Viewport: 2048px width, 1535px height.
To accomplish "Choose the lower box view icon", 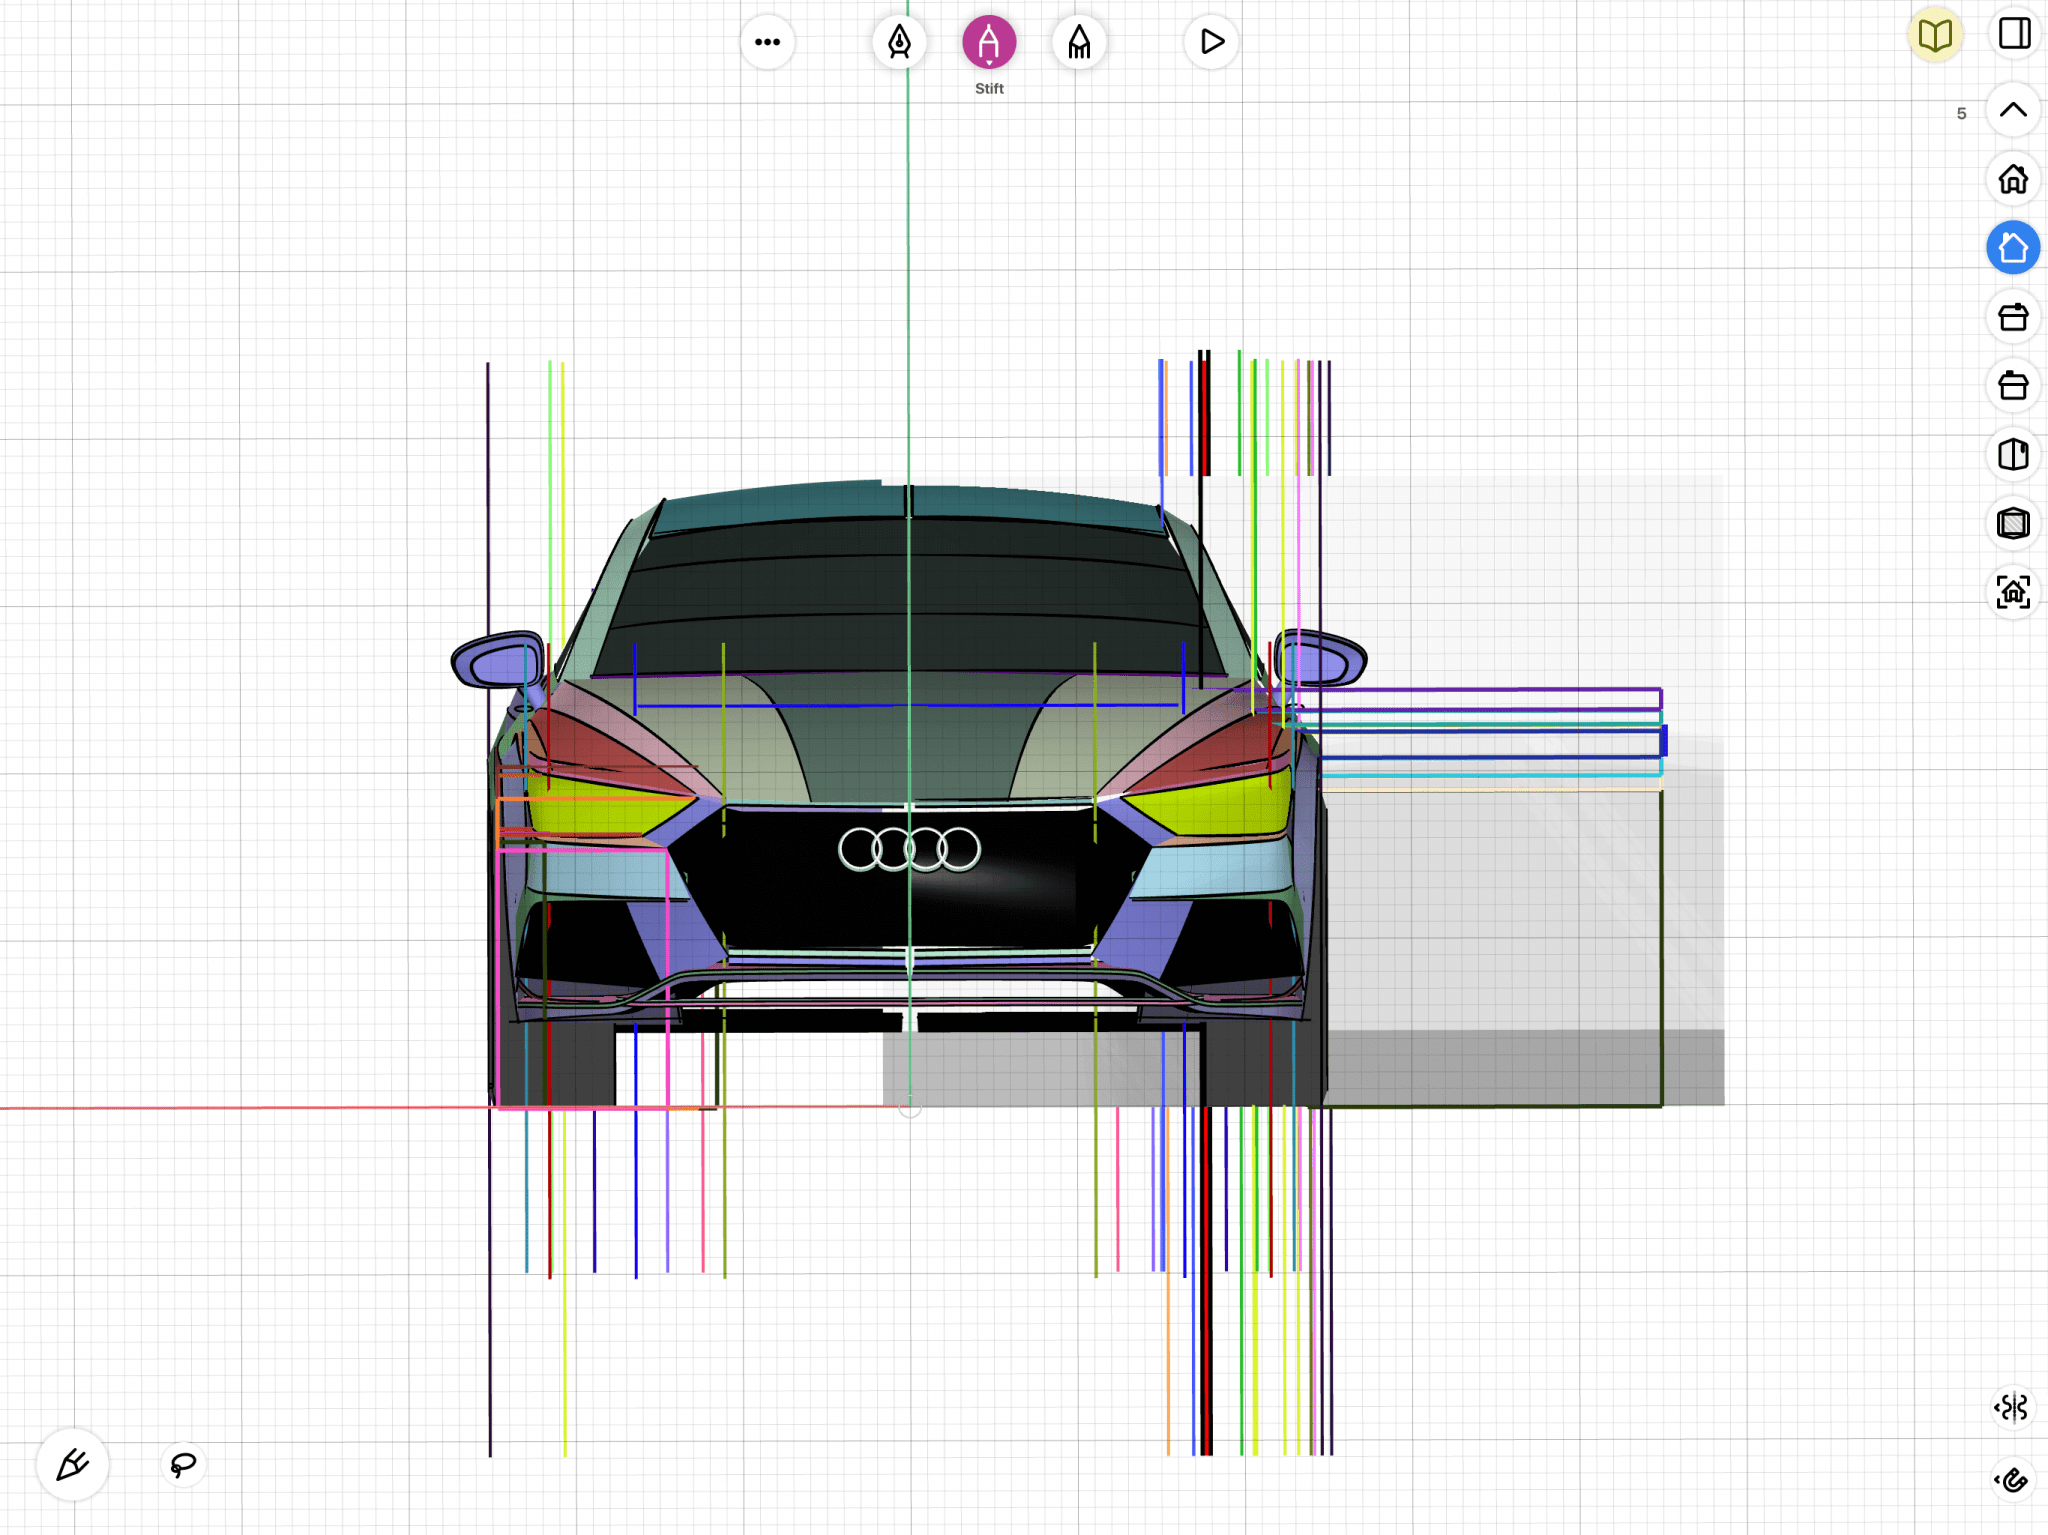I will (x=2013, y=385).
